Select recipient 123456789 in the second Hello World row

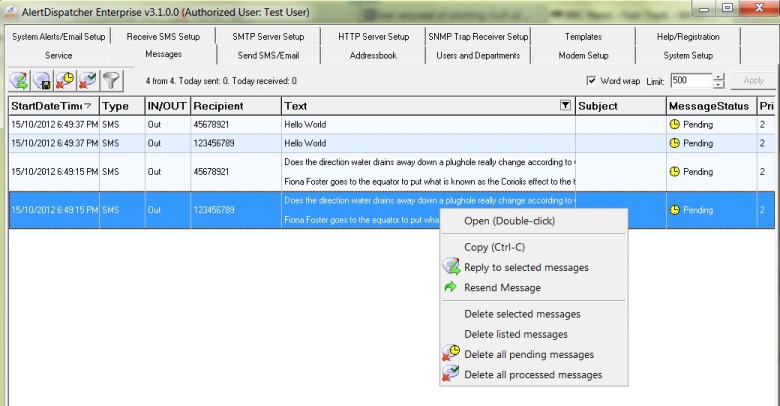click(x=214, y=143)
